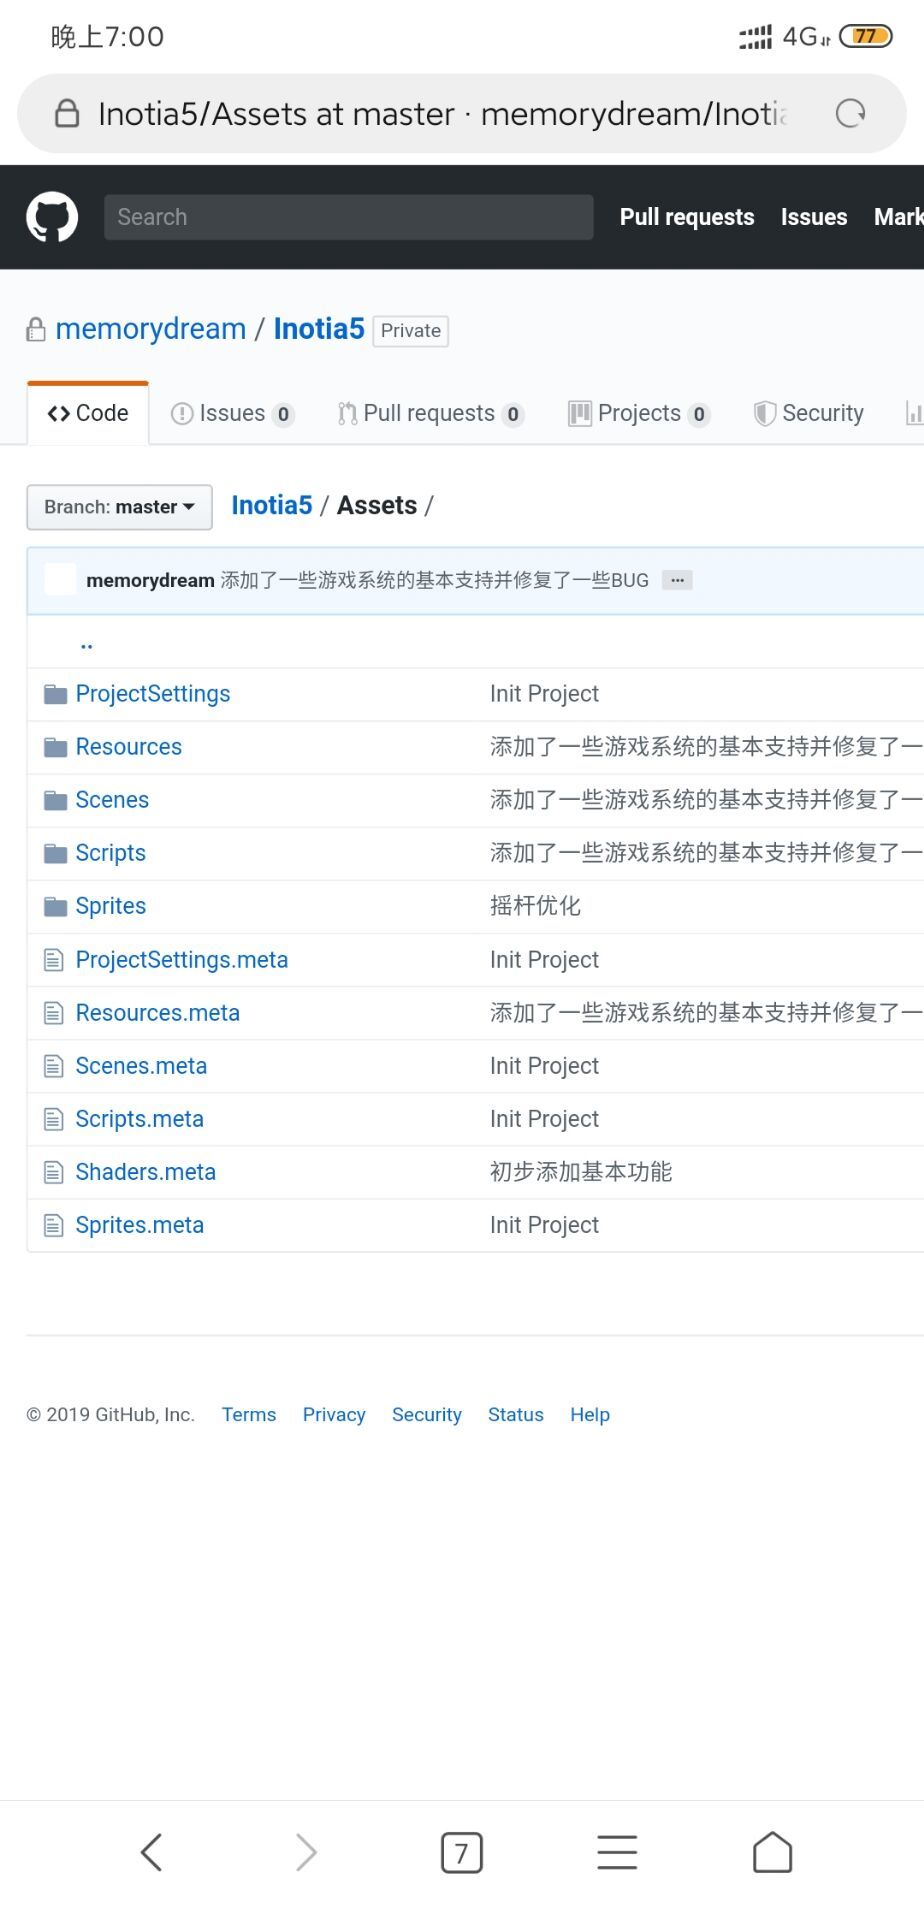The height and width of the screenshot is (1920, 924).
Task: Click the file icon beside Scripts.meta
Action: (54, 1119)
